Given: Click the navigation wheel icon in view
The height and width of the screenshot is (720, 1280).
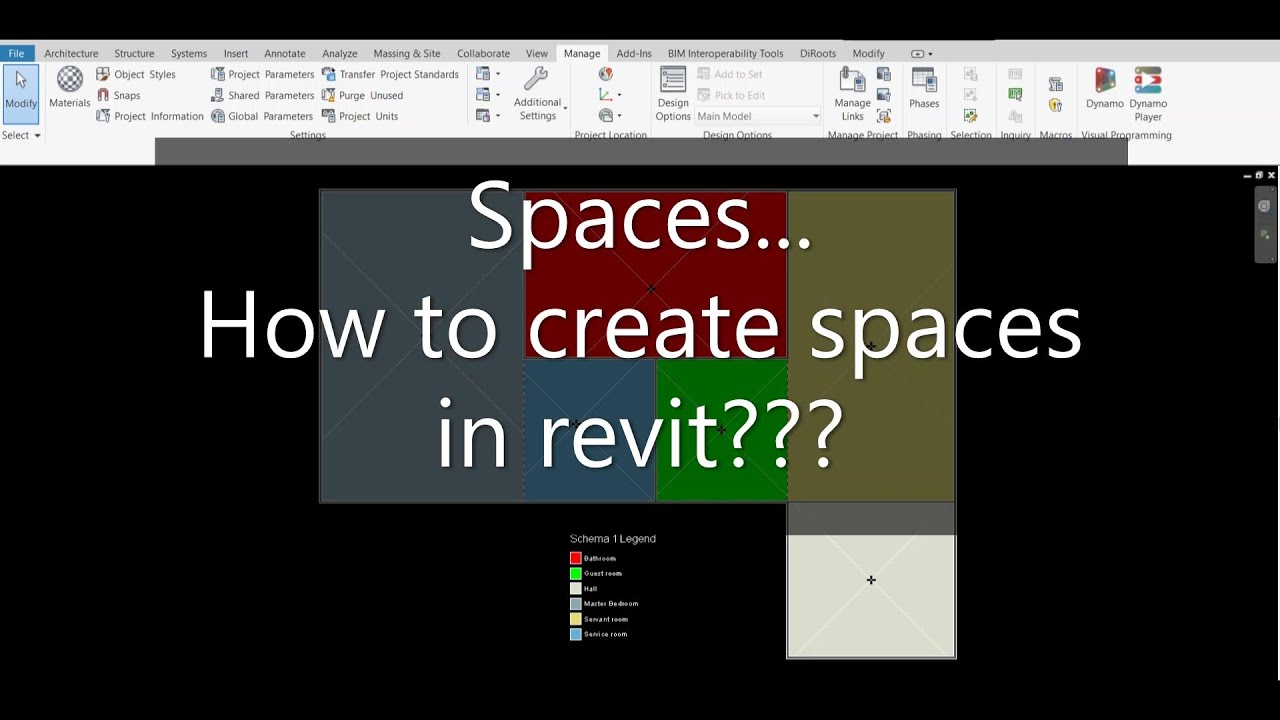Looking at the screenshot, I should [x=1264, y=206].
